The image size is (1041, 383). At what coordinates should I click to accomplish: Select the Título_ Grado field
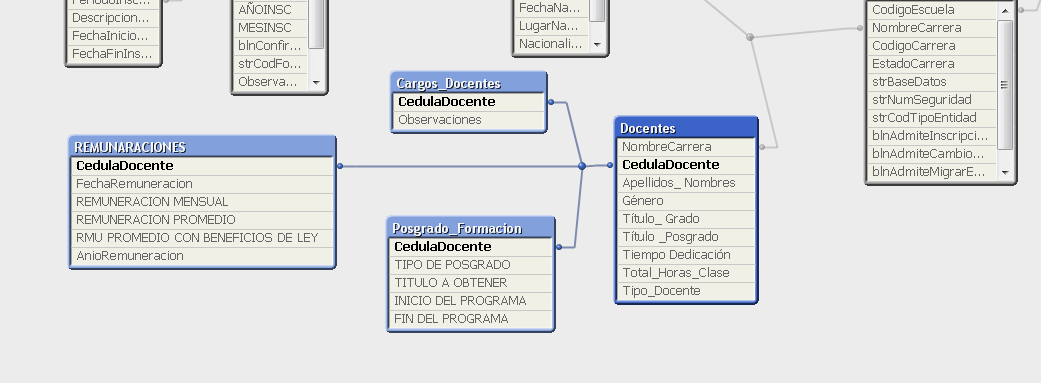click(686, 218)
